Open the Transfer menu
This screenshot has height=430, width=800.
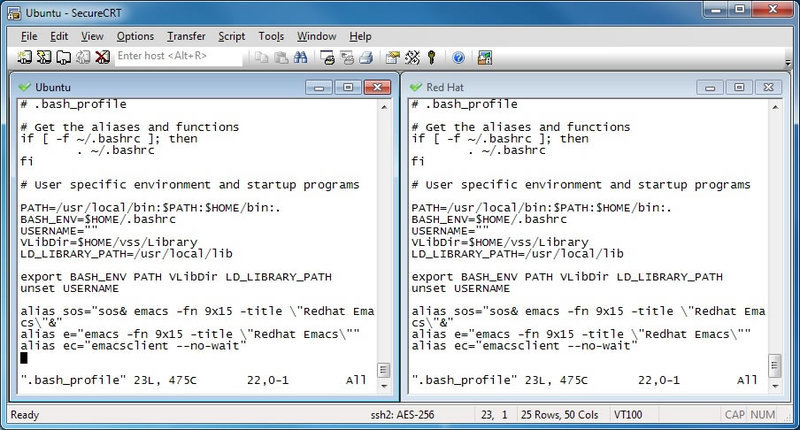pyautogui.click(x=186, y=36)
